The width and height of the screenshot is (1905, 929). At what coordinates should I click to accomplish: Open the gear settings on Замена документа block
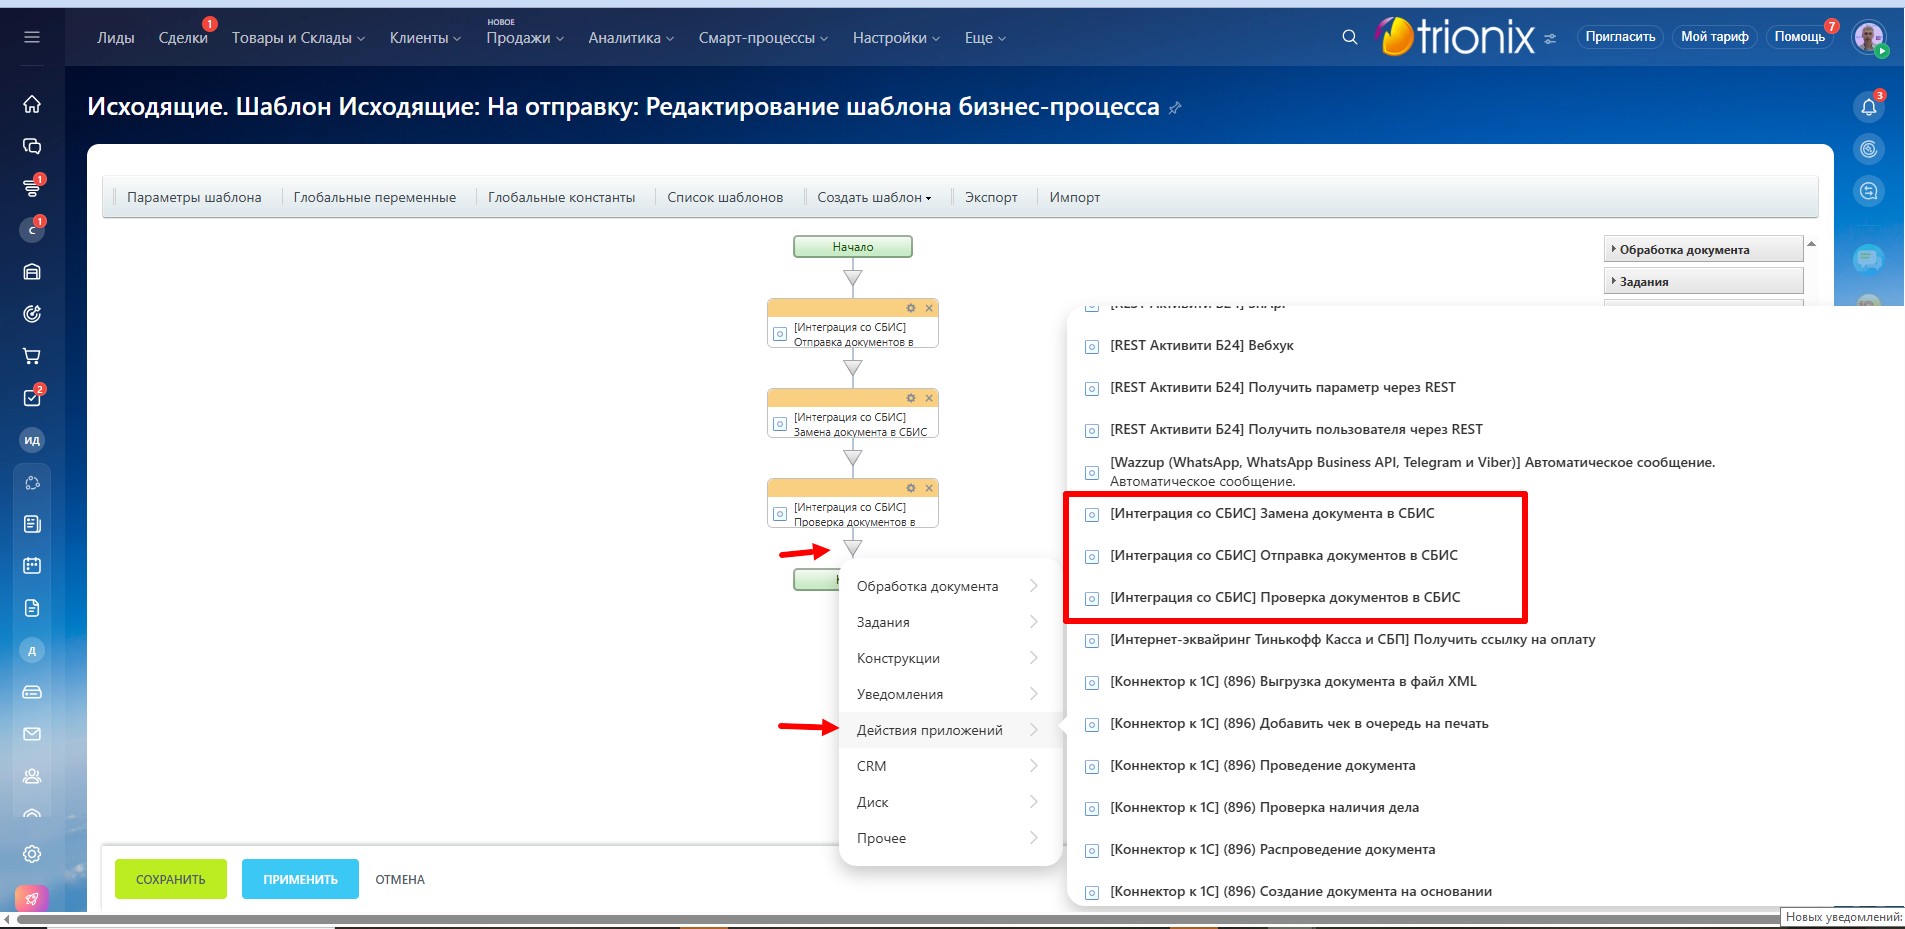click(x=910, y=398)
